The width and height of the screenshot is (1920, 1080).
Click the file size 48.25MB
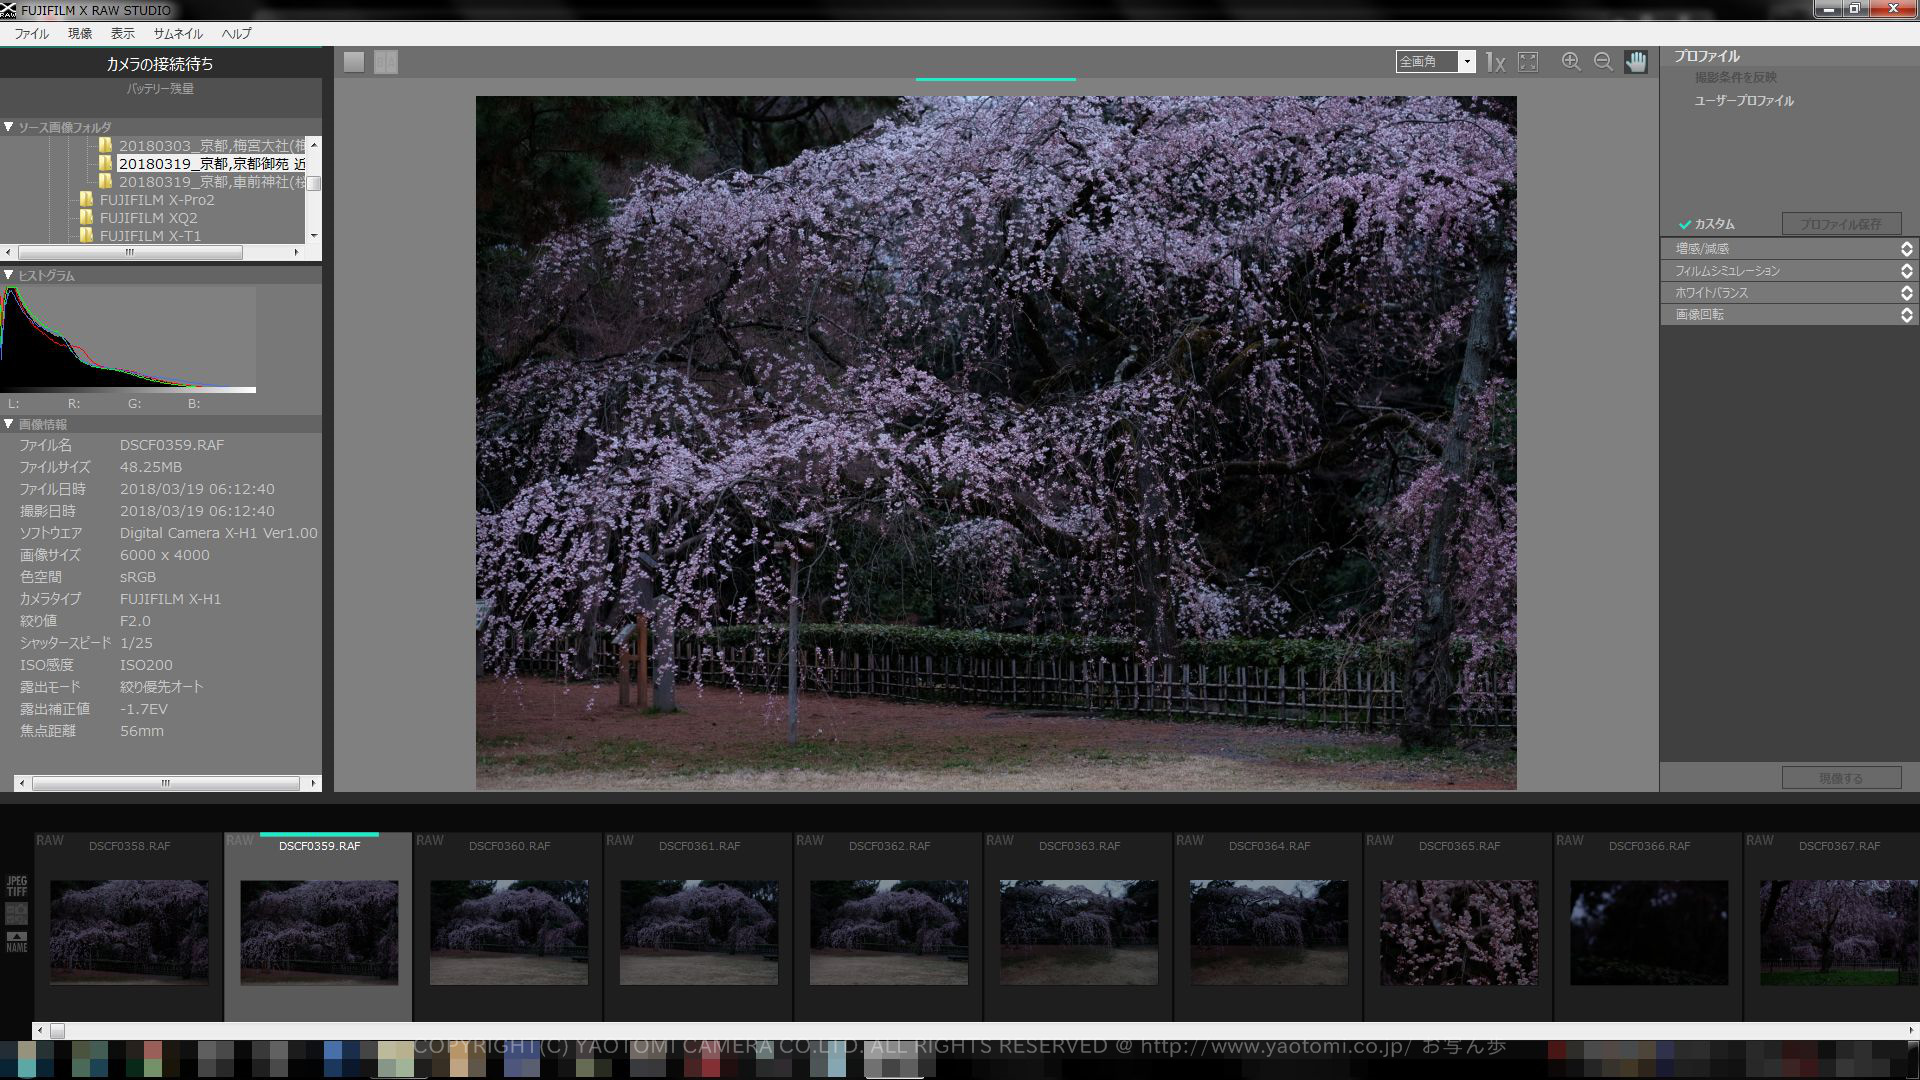[x=151, y=467]
